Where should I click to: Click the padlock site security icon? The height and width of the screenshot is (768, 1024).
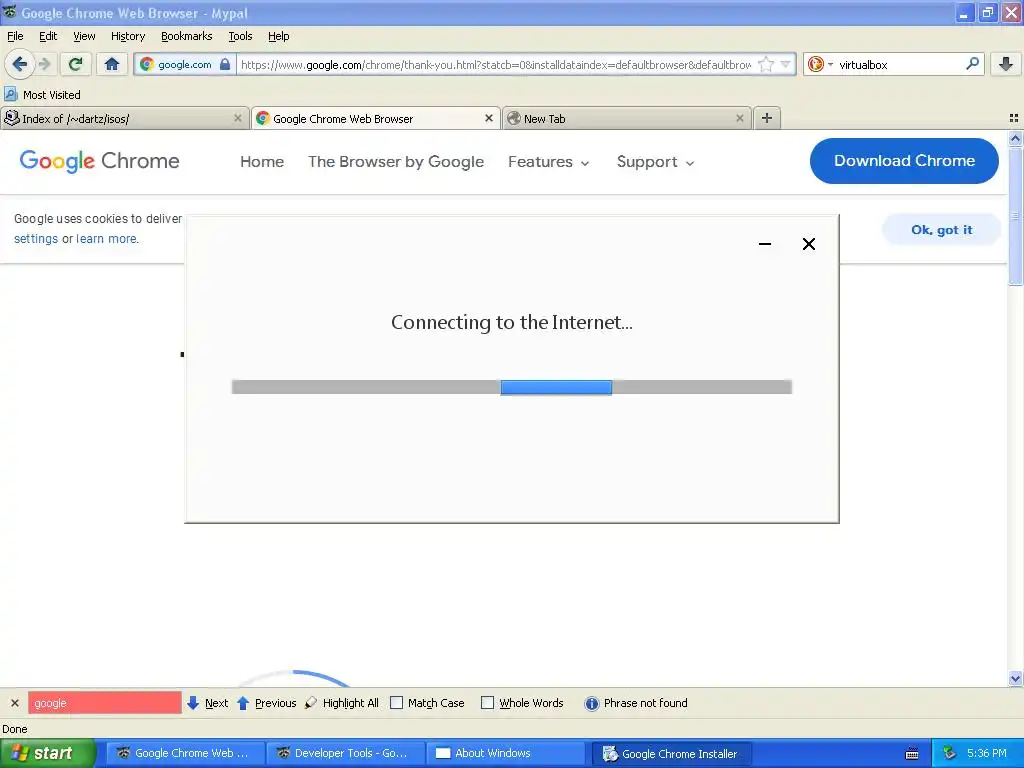click(x=225, y=64)
